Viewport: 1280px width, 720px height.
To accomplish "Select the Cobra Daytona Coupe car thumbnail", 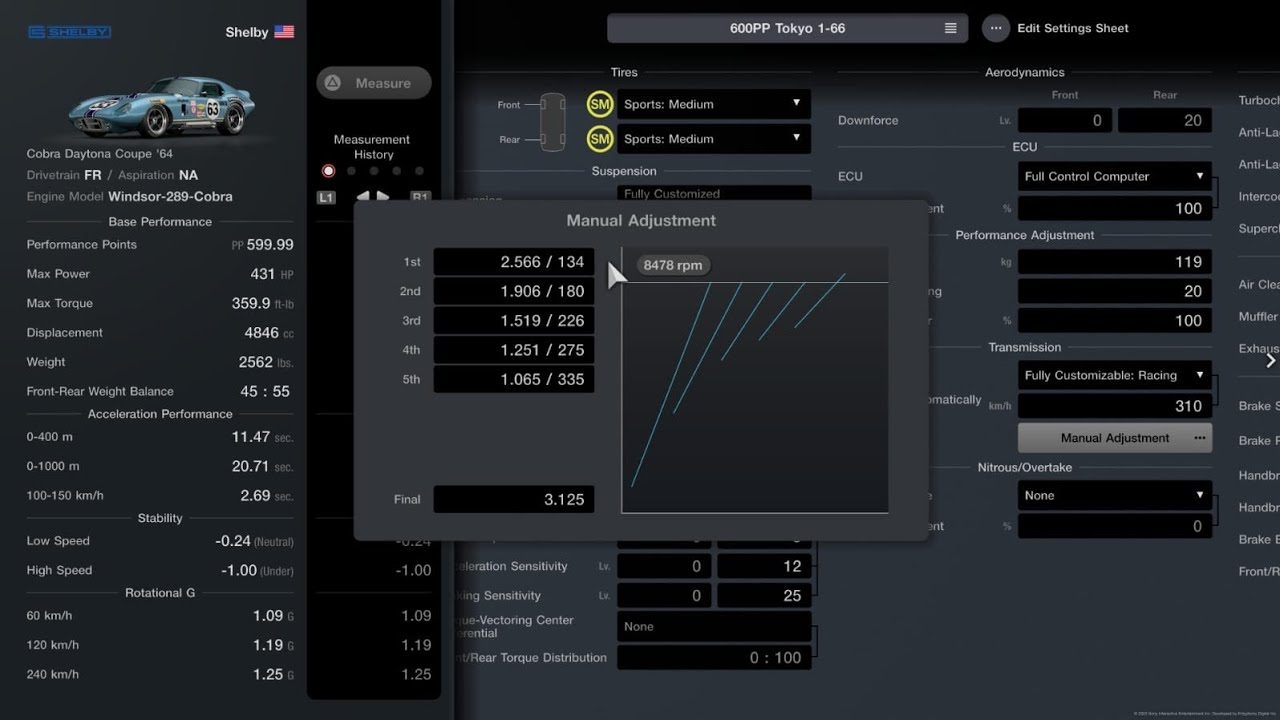I will (160, 105).
